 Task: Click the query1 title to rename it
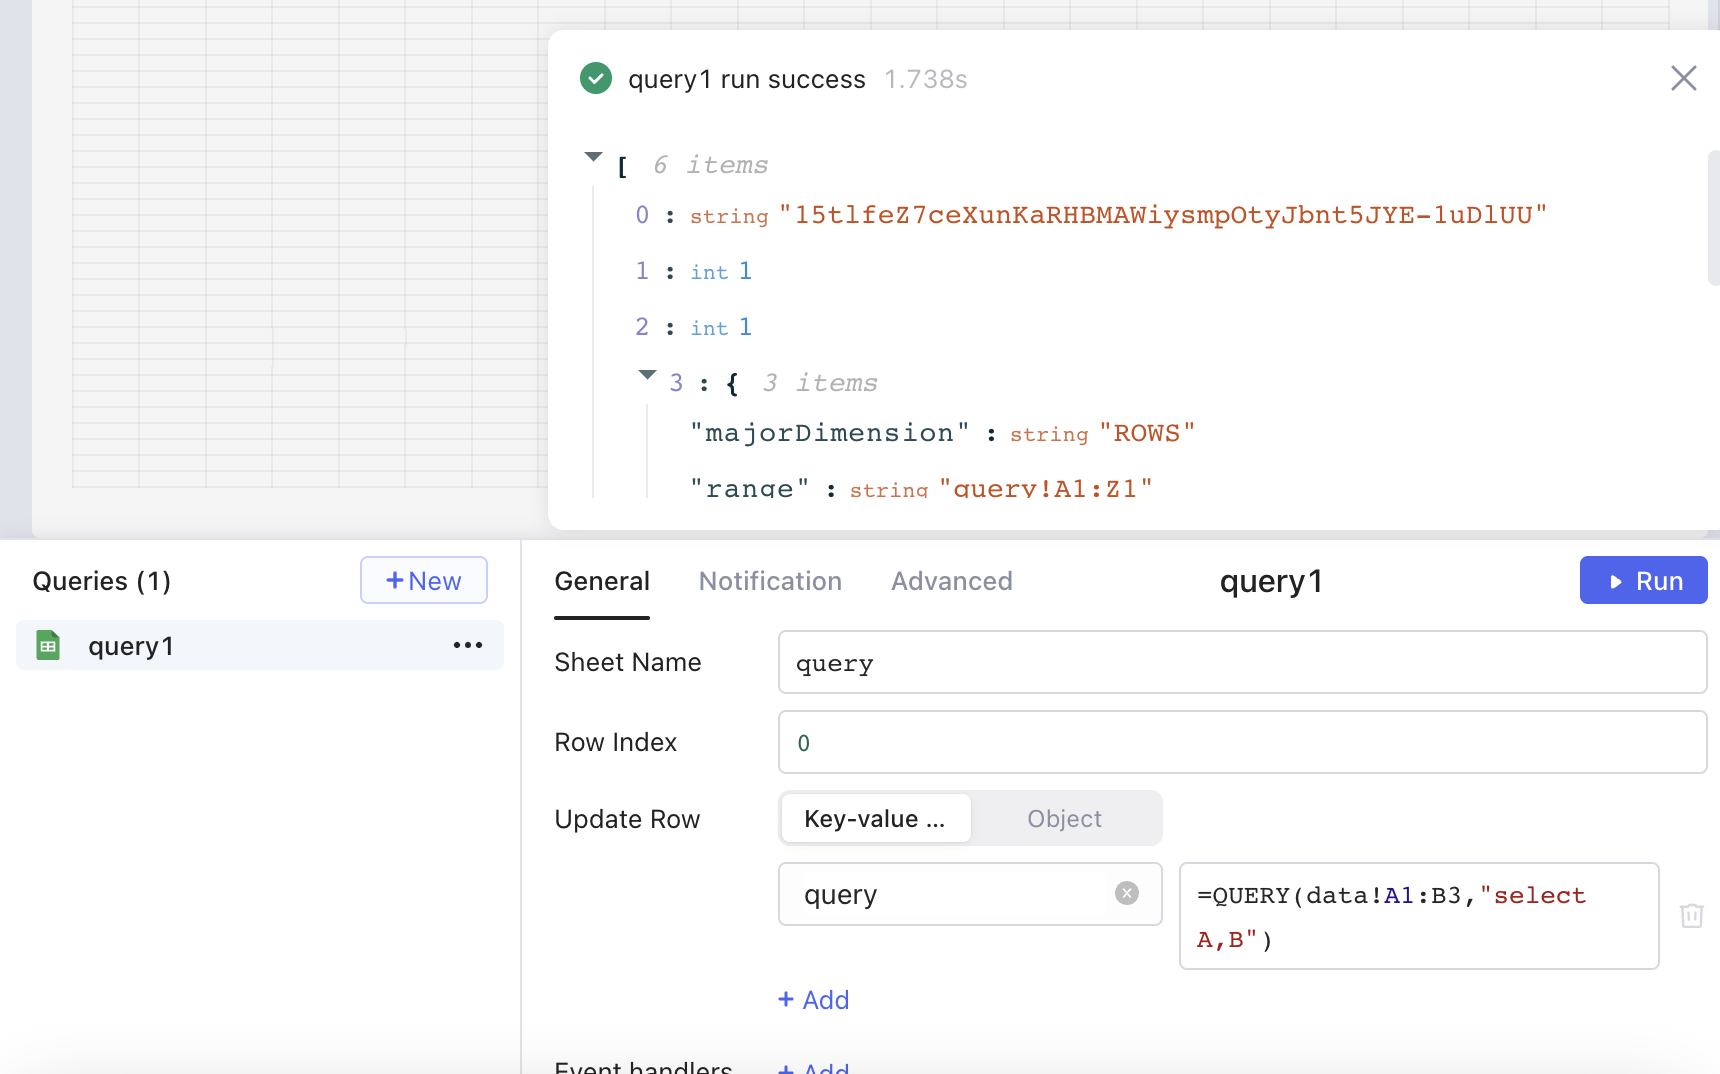[x=1271, y=581]
